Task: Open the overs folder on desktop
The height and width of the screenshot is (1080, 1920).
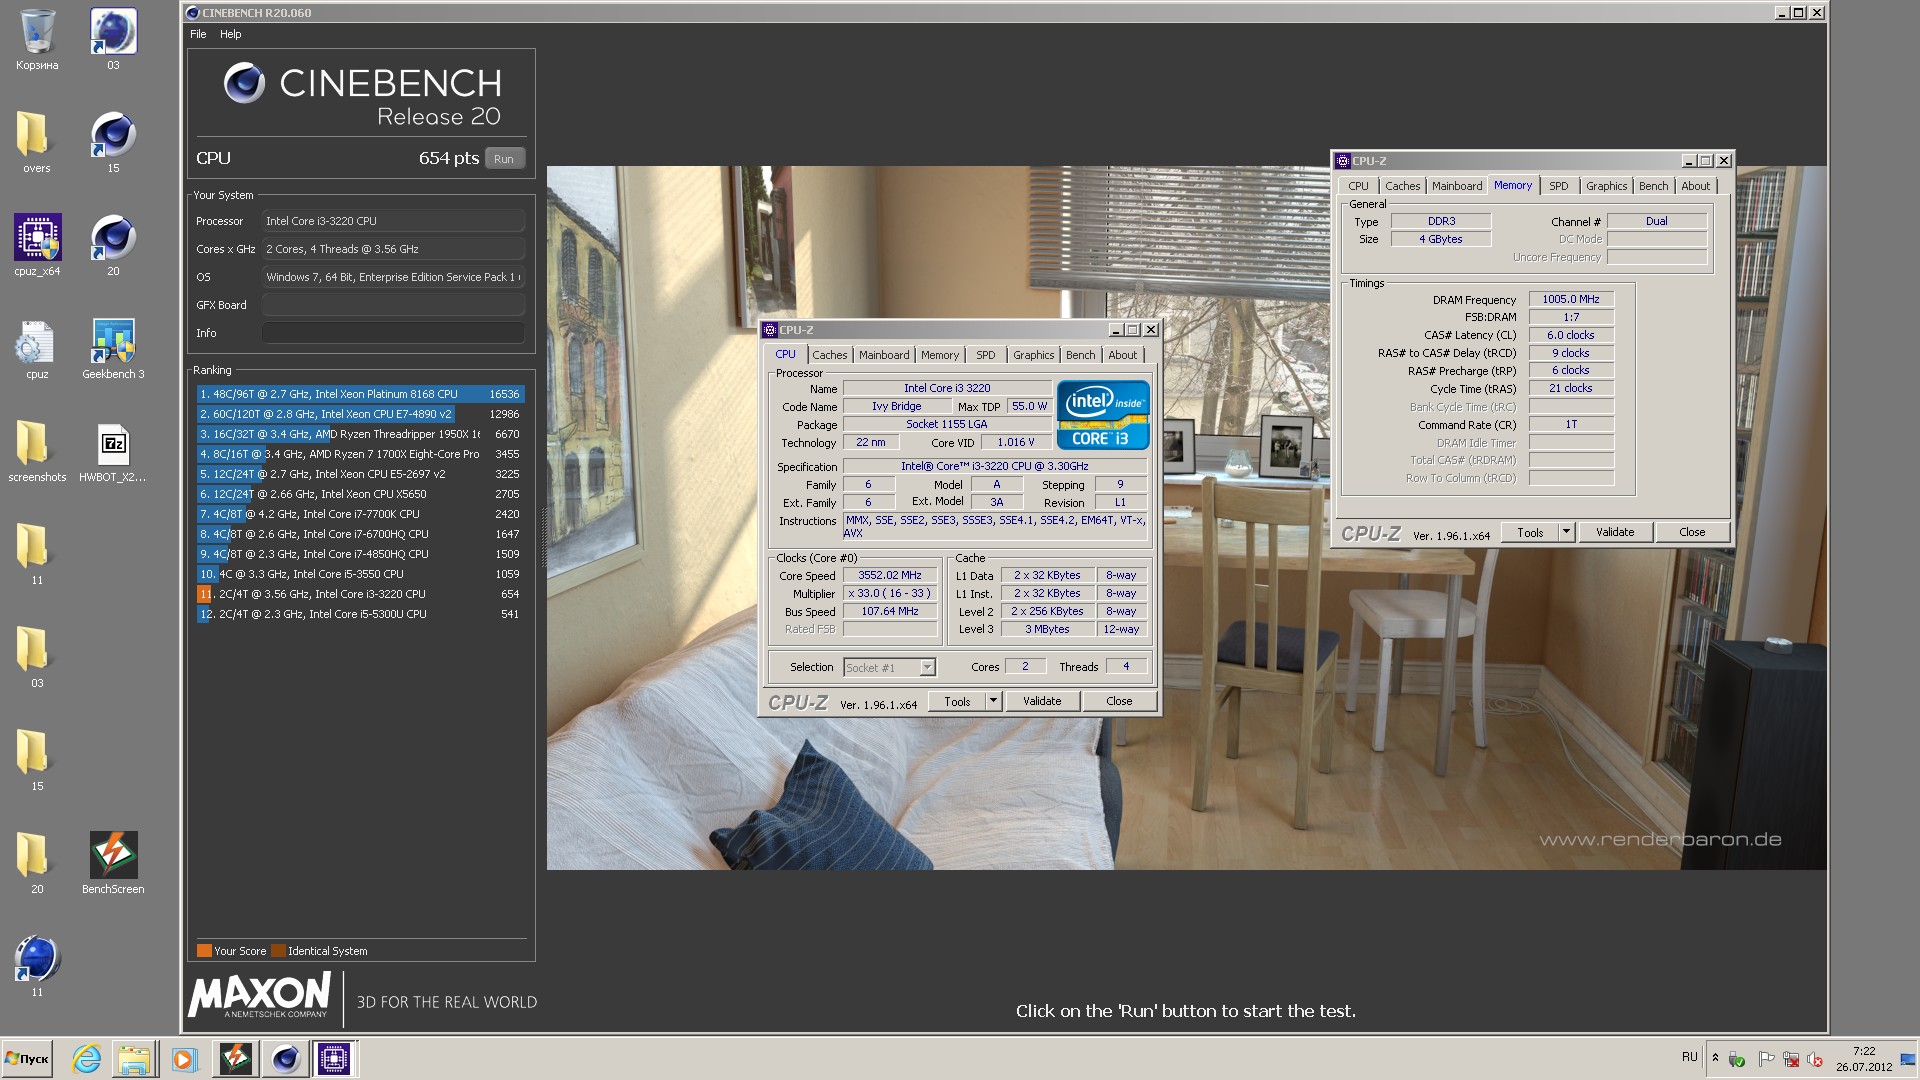Action: pos(37,143)
